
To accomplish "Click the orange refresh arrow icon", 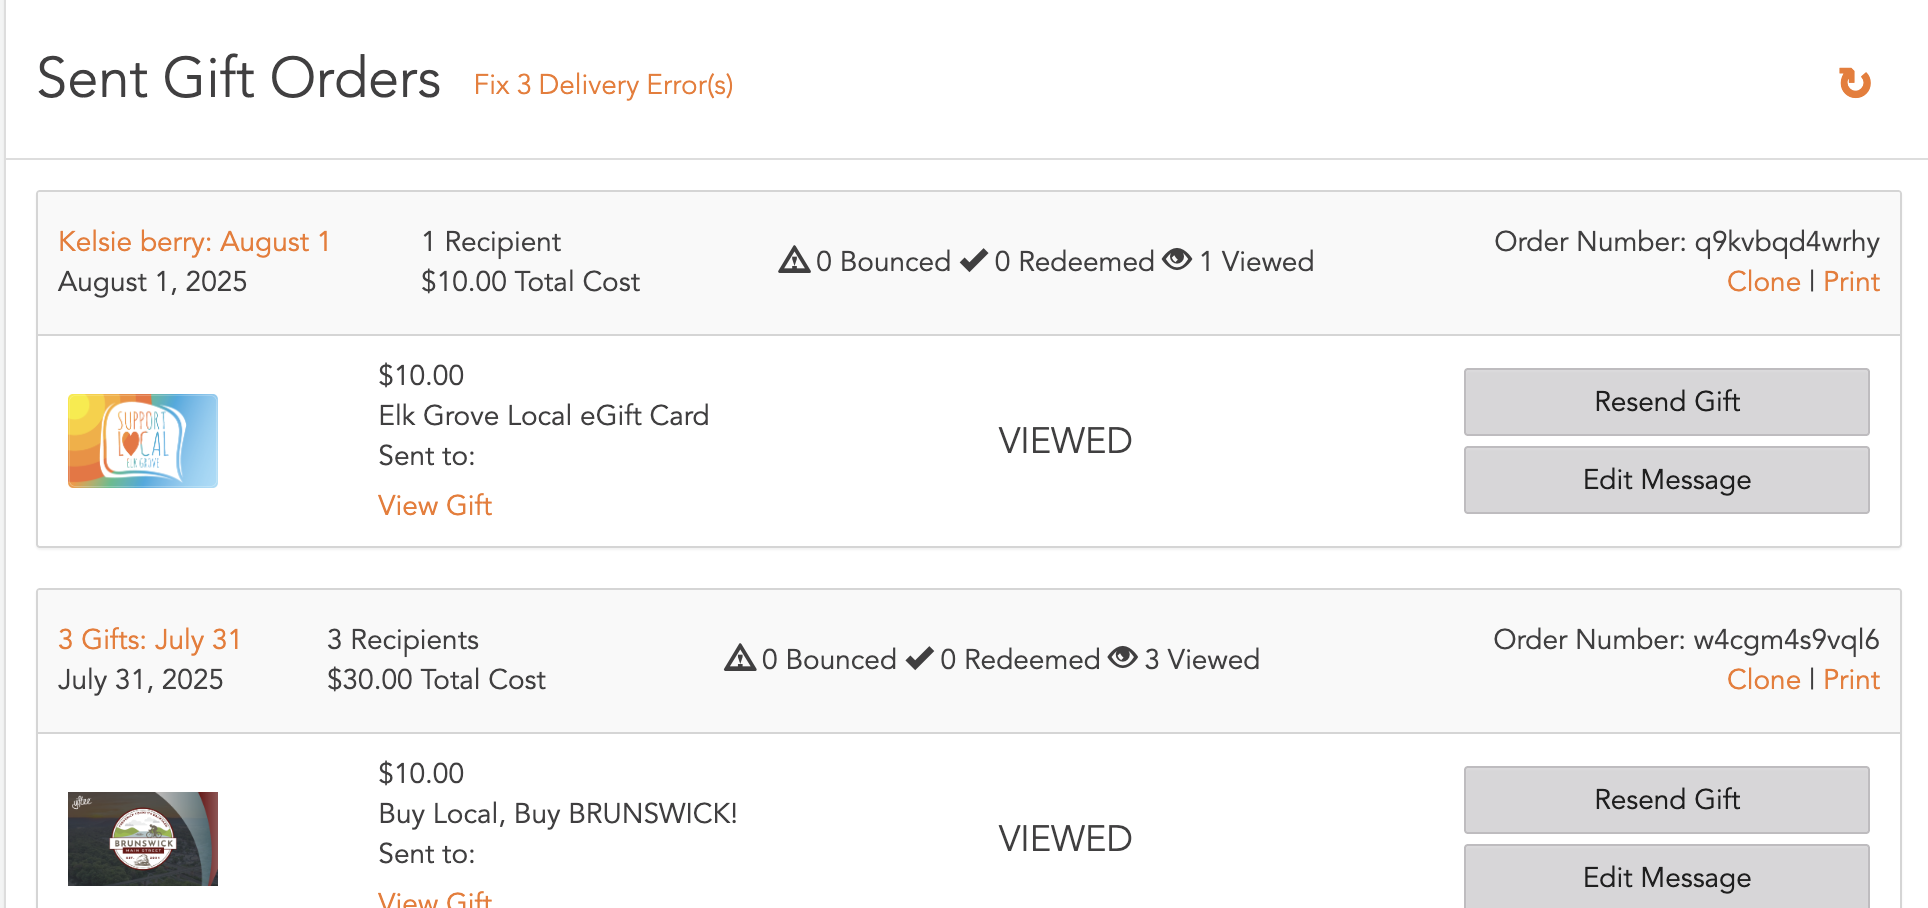I will [x=1855, y=83].
